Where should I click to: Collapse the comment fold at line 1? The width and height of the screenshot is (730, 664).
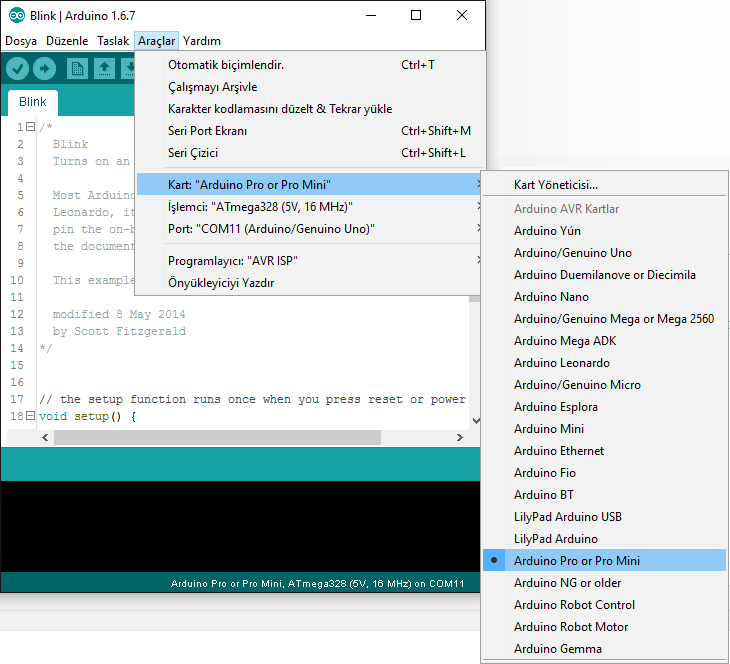pyautogui.click(x=30, y=127)
